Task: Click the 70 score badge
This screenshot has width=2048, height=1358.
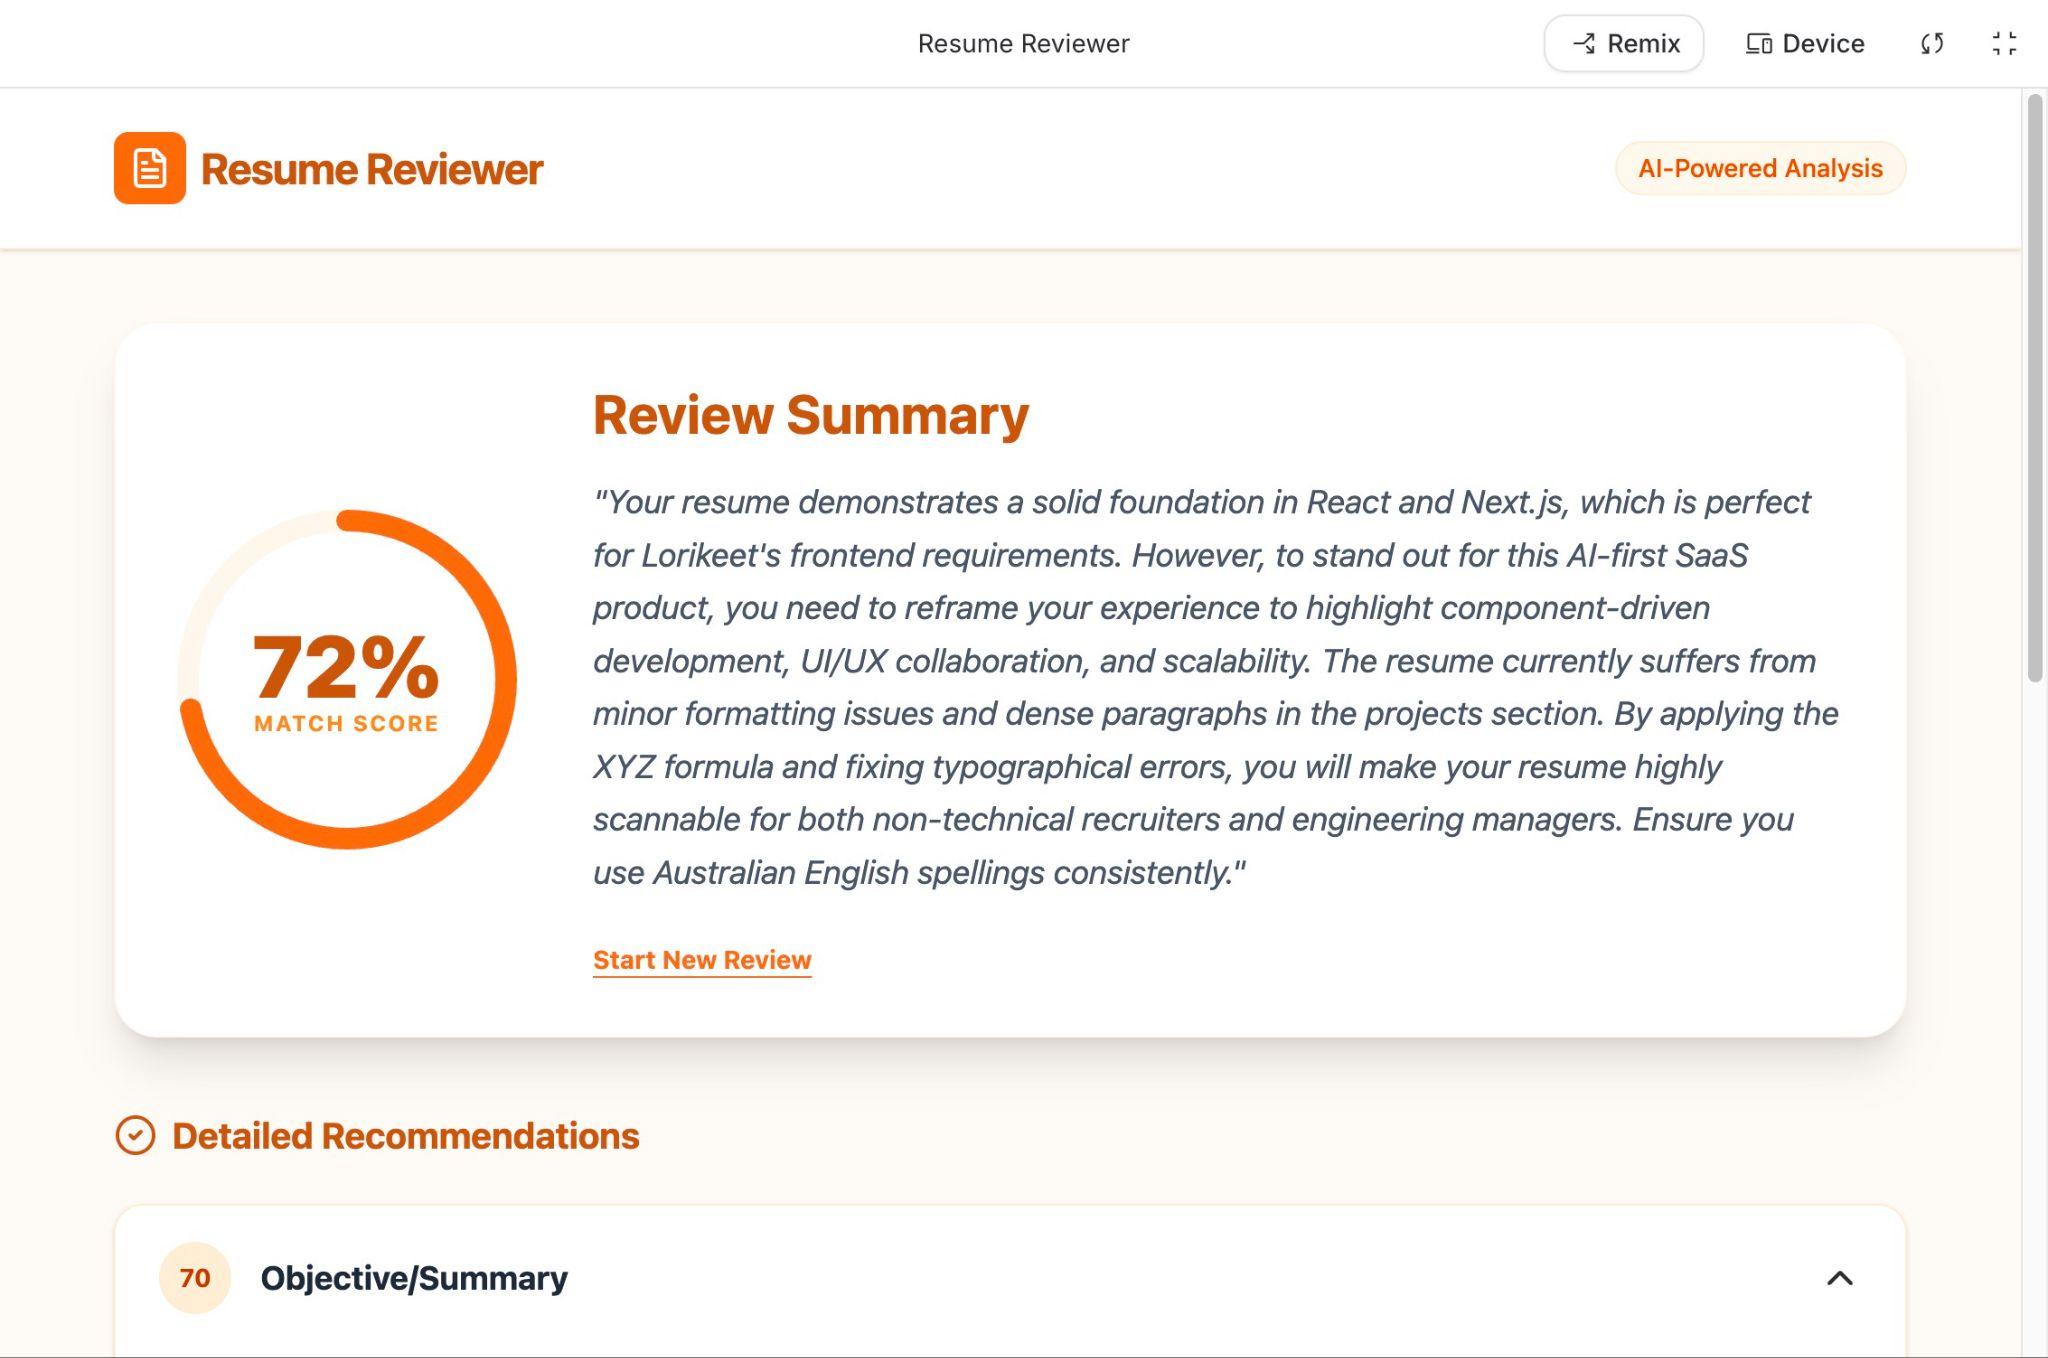Action: click(195, 1278)
